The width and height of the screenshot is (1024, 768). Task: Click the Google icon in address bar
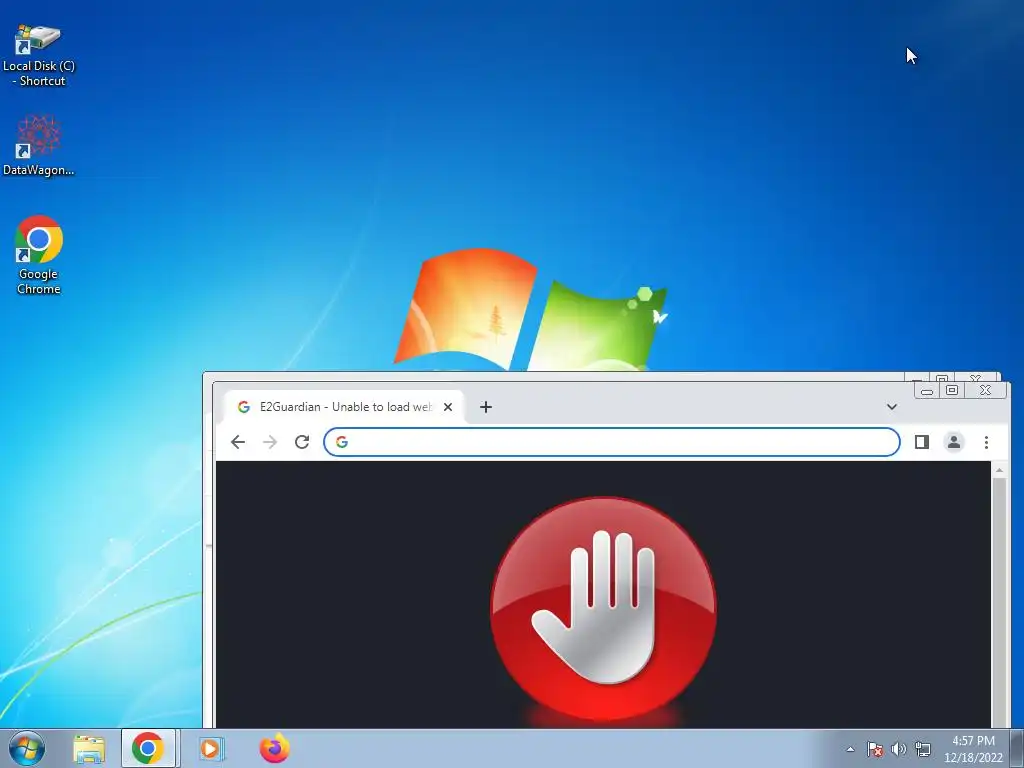tap(342, 442)
